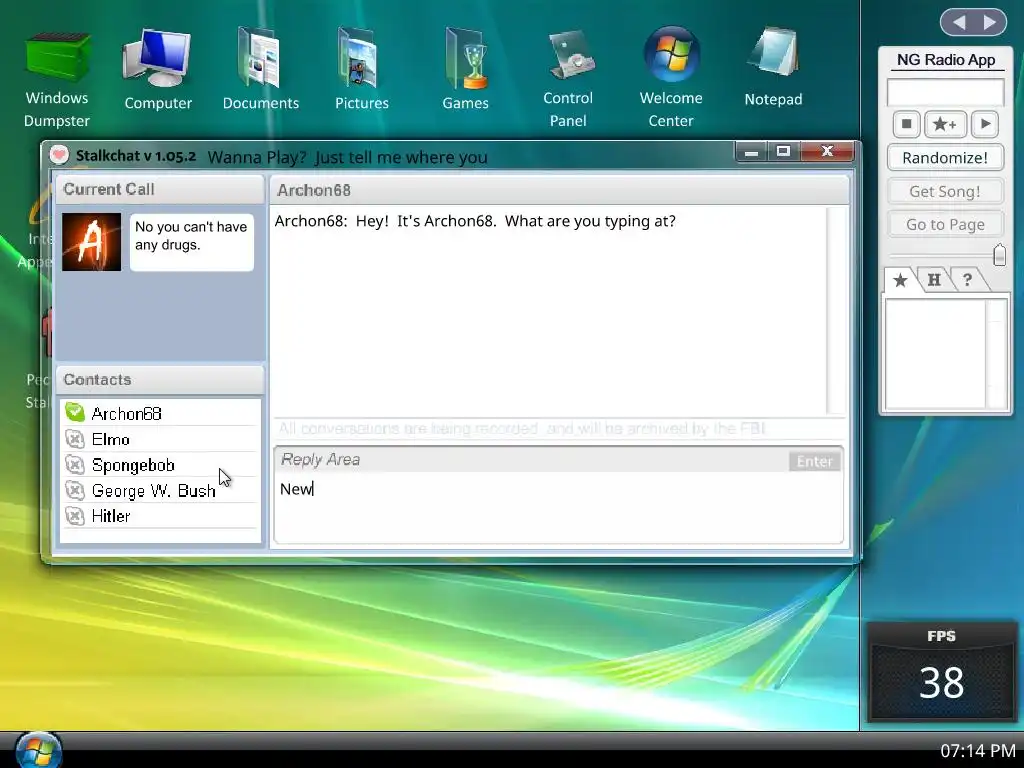Click the left arrow on sidebar toggle
The width and height of the screenshot is (1024, 768).
[x=959, y=23]
